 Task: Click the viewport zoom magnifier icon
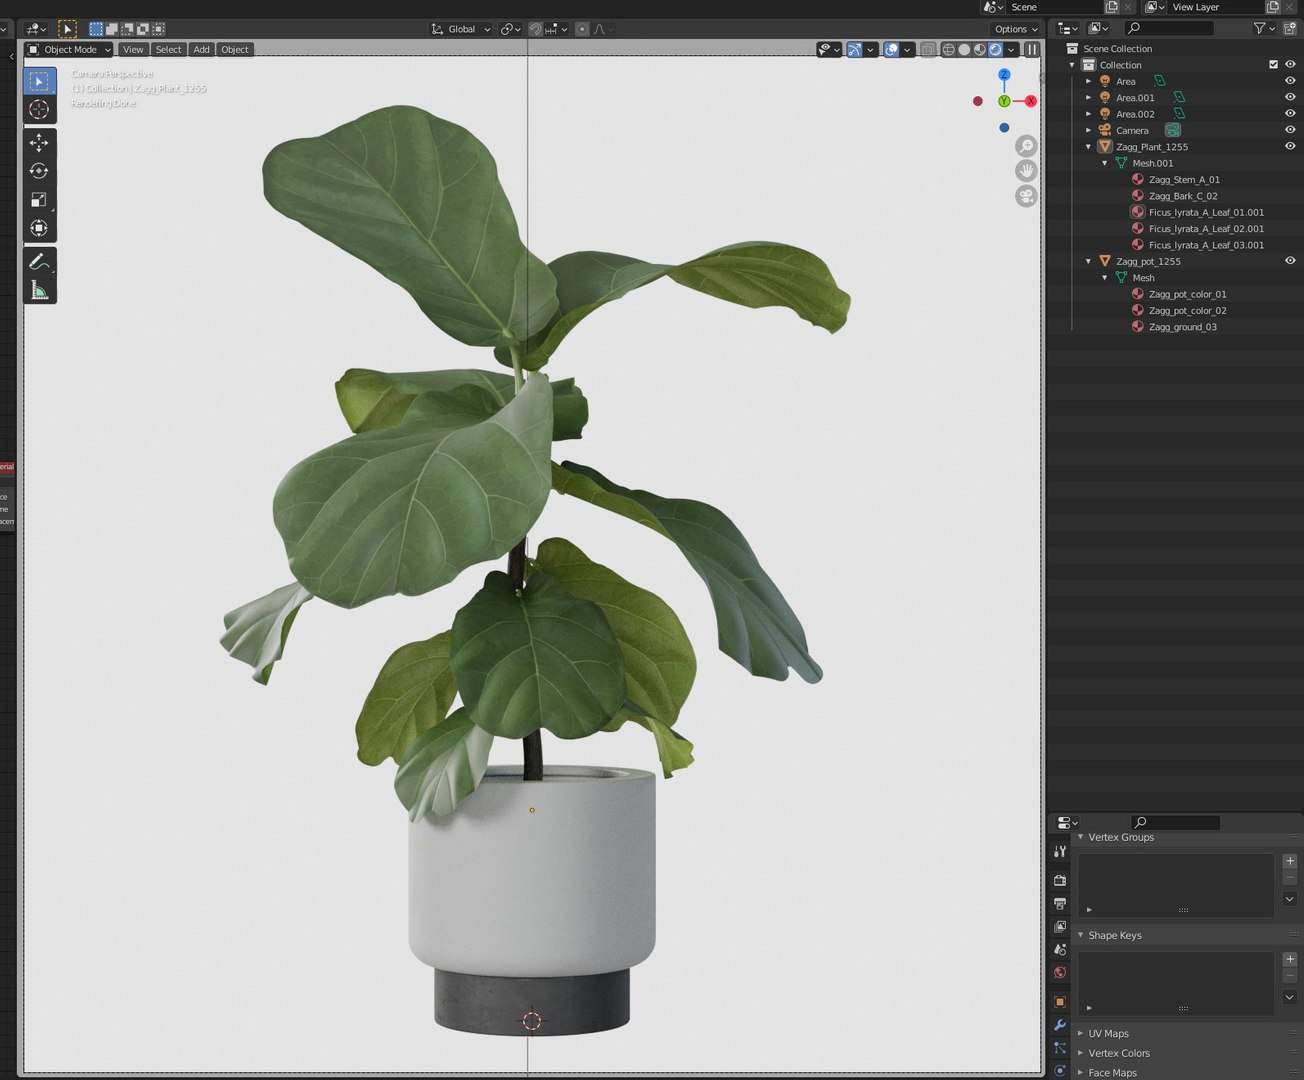1026,146
